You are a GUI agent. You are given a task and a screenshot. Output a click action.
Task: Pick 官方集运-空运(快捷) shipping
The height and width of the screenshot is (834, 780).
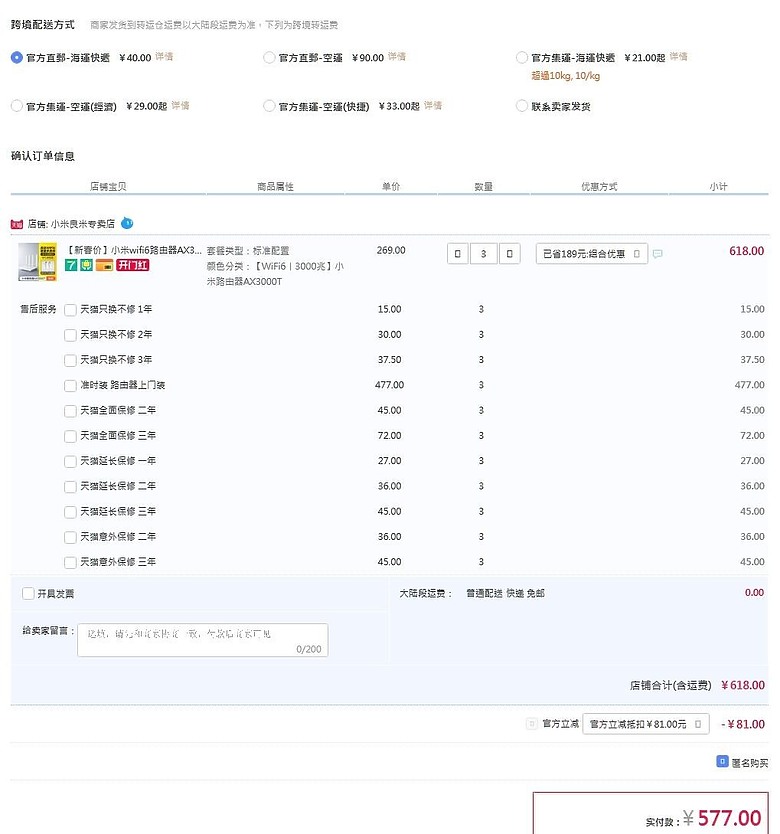point(269,106)
